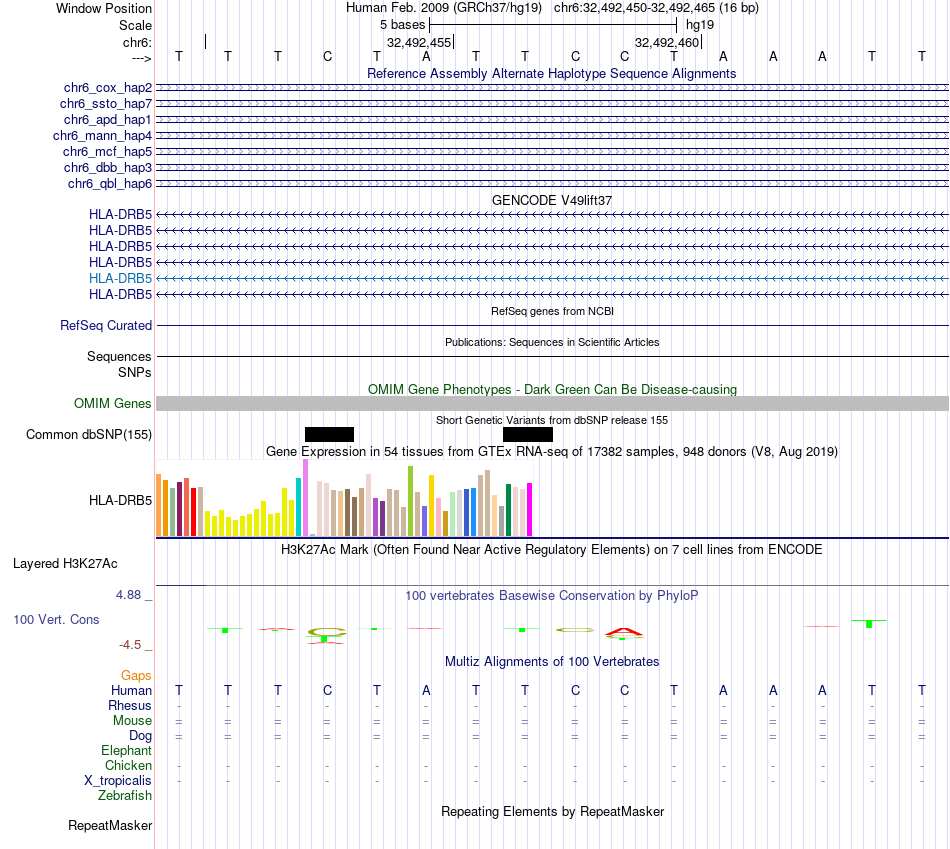
Task: Click the olive C logo in conservation track
Action: pyautogui.click(x=327, y=632)
